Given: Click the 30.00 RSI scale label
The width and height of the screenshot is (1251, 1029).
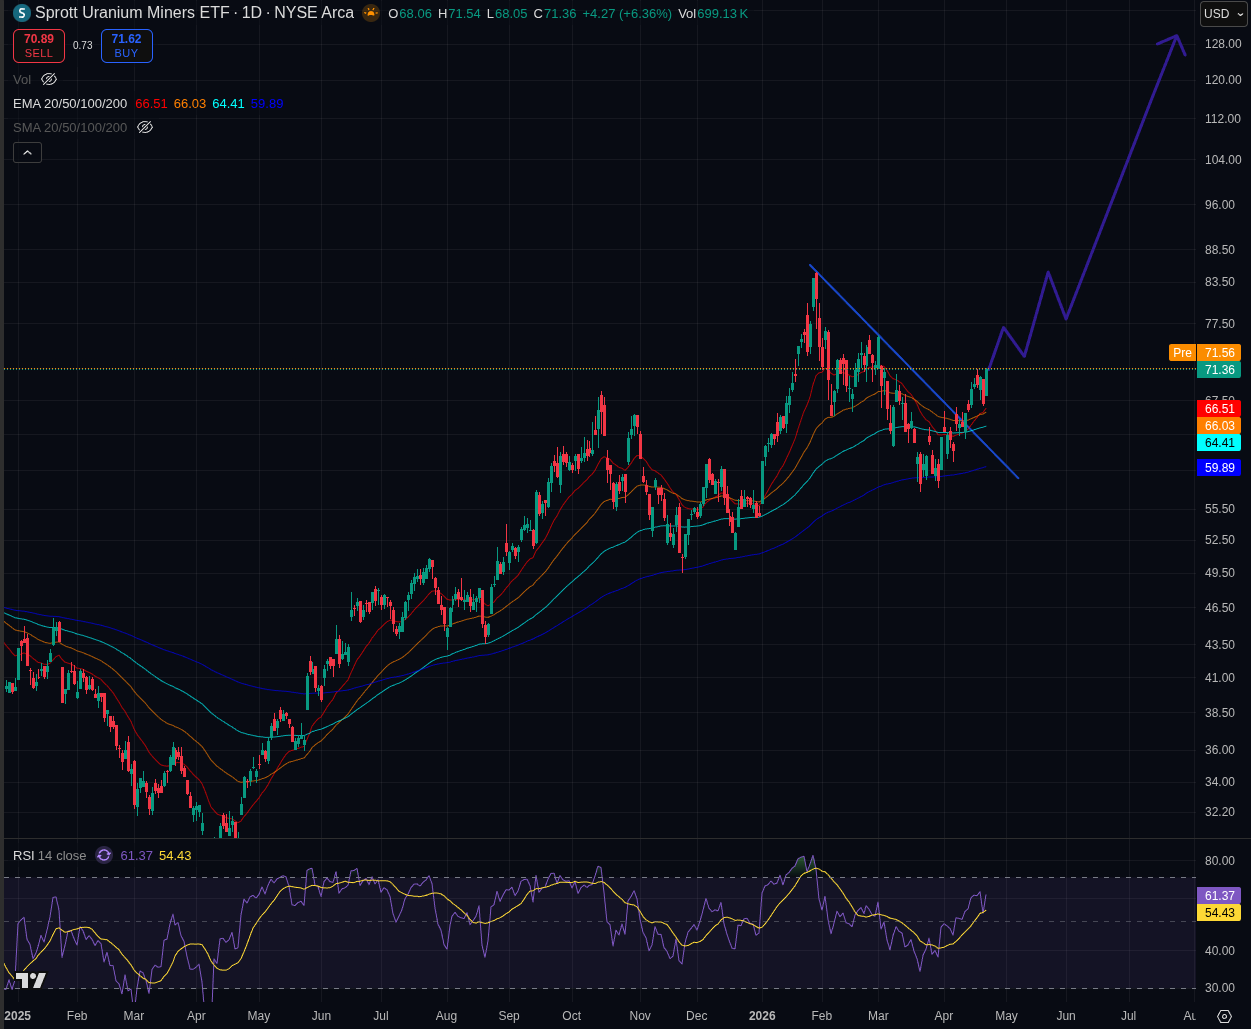Looking at the screenshot, I should (1220, 988).
